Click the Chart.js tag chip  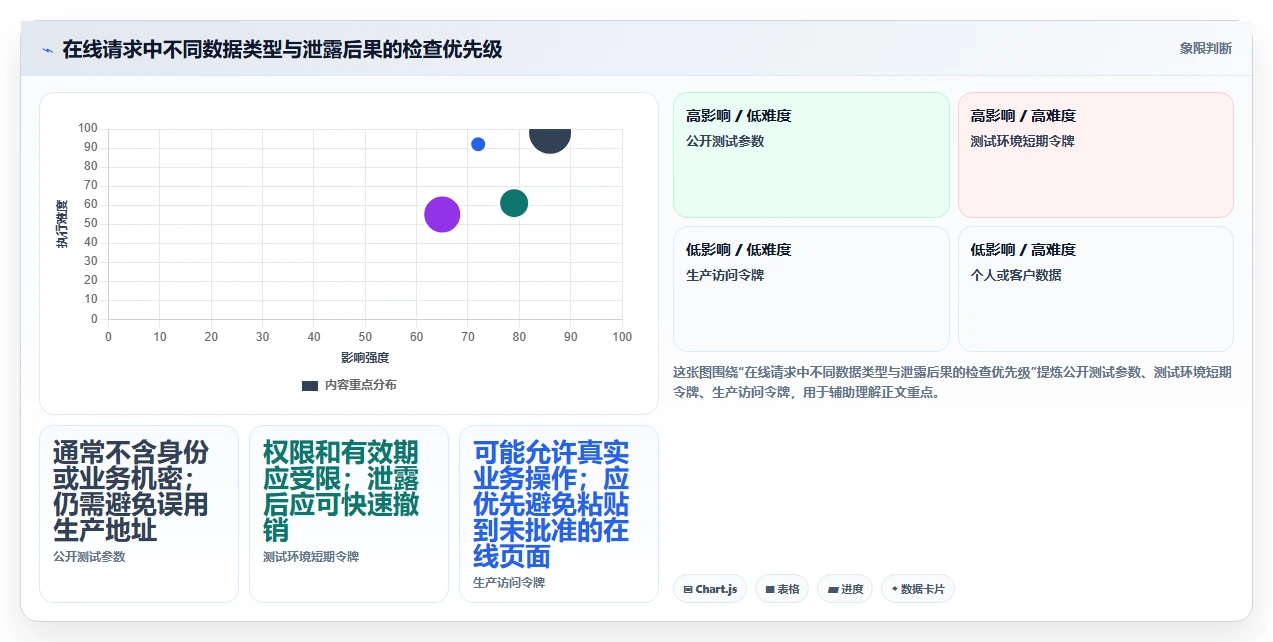tap(710, 589)
